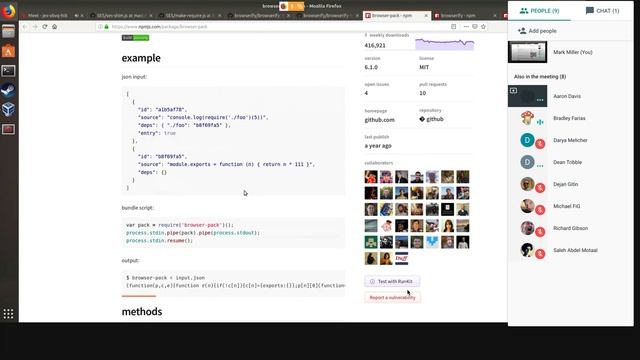The height and width of the screenshot is (360, 640).
Task: Click the 'methods' heading
Action: [142, 311]
